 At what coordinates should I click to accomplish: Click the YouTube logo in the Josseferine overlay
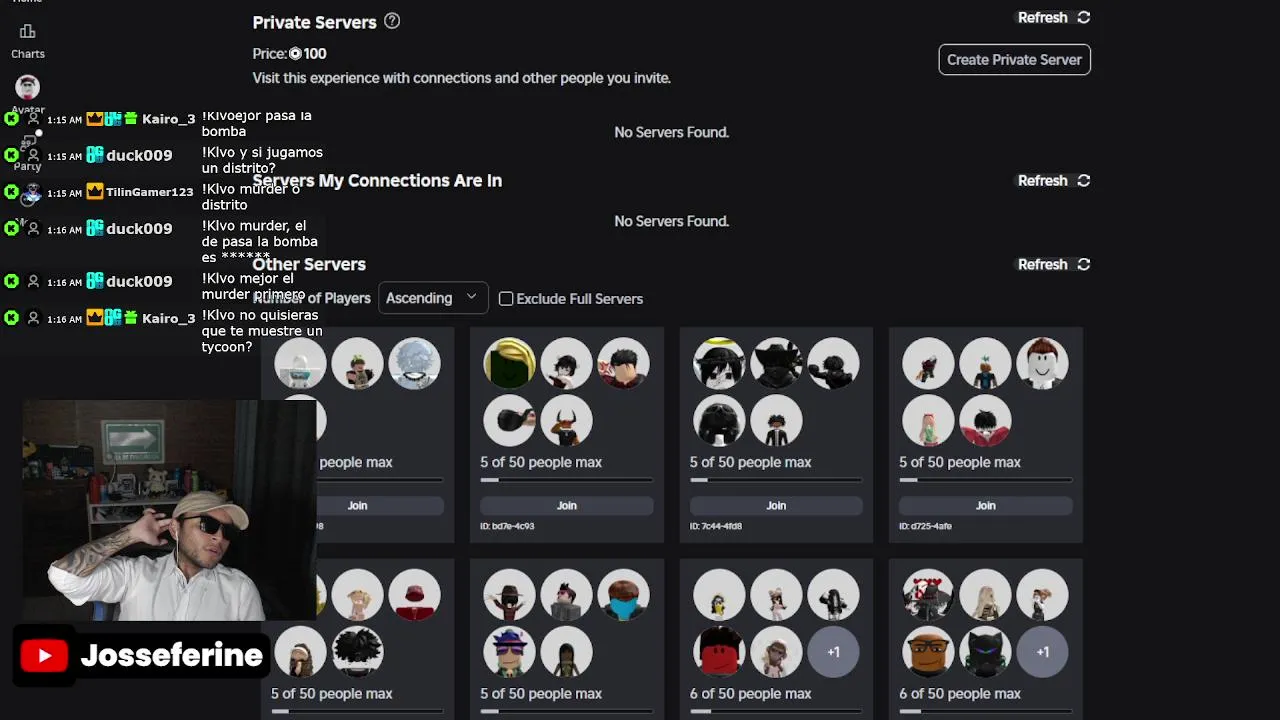click(44, 656)
